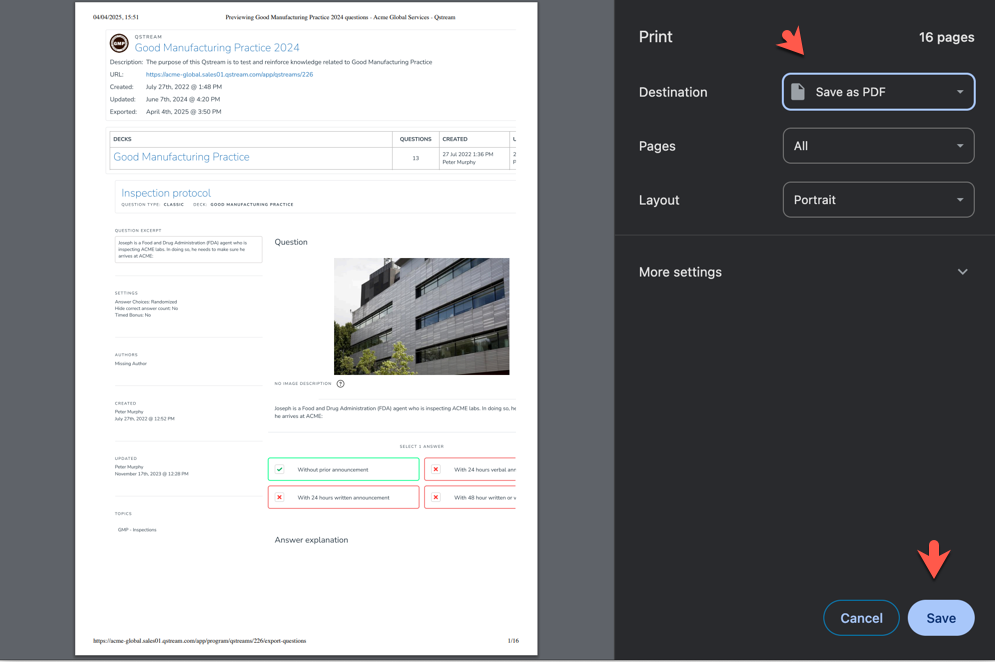Click the question count '13' cell

pyautogui.click(x=416, y=158)
